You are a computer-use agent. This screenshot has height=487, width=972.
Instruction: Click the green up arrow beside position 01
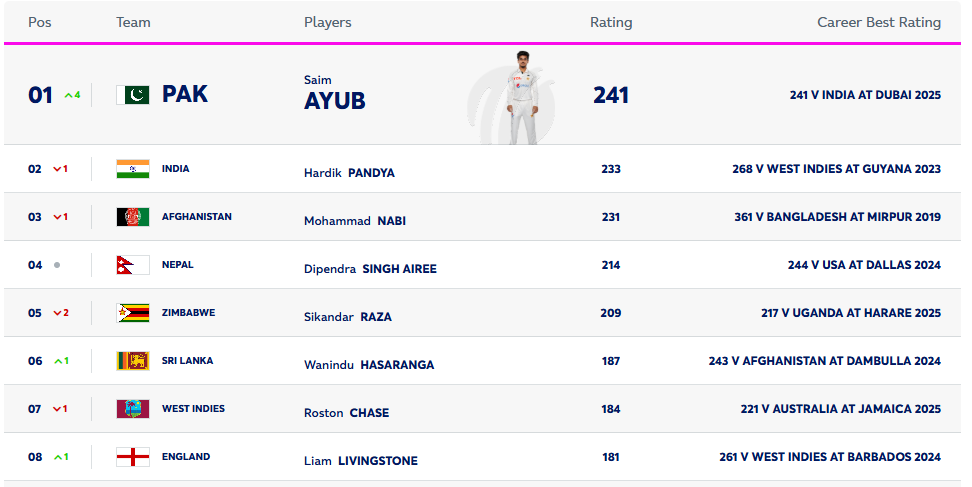click(x=69, y=96)
